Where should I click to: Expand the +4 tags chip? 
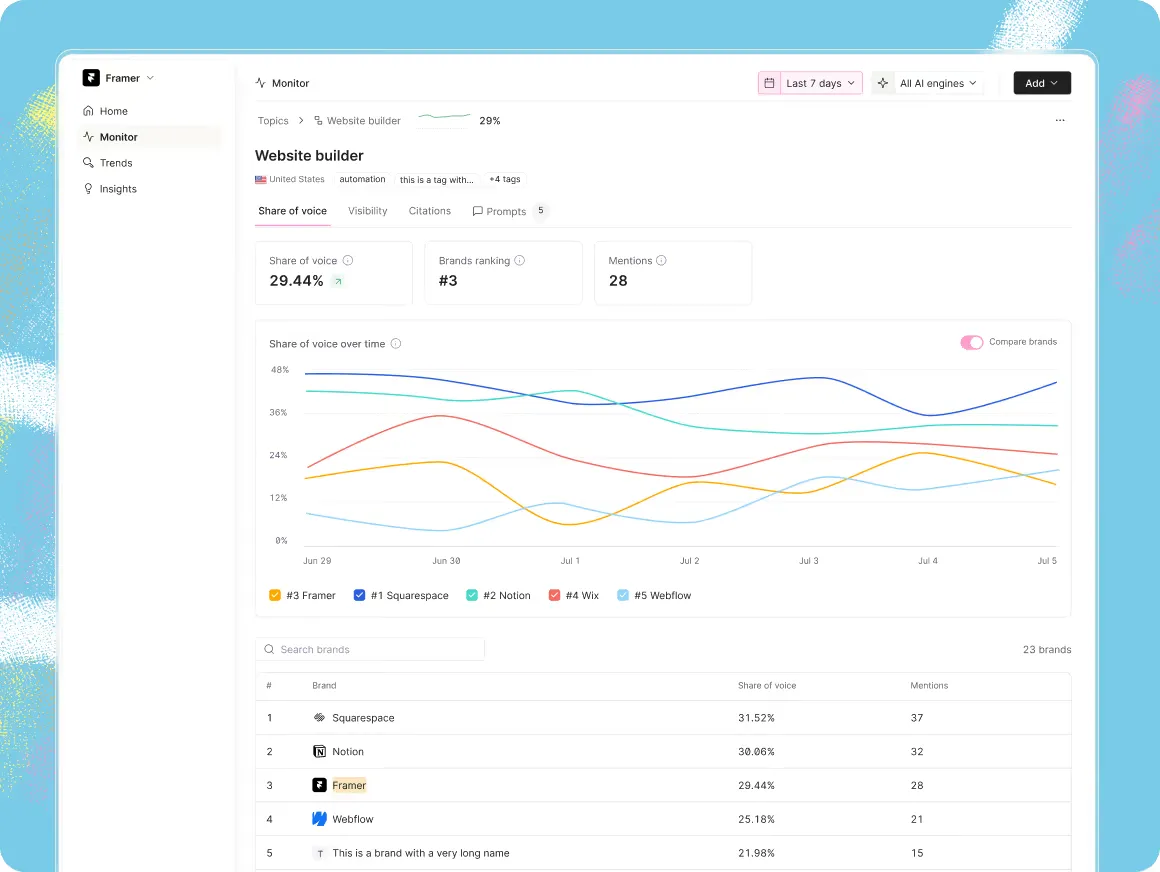pyautogui.click(x=505, y=179)
